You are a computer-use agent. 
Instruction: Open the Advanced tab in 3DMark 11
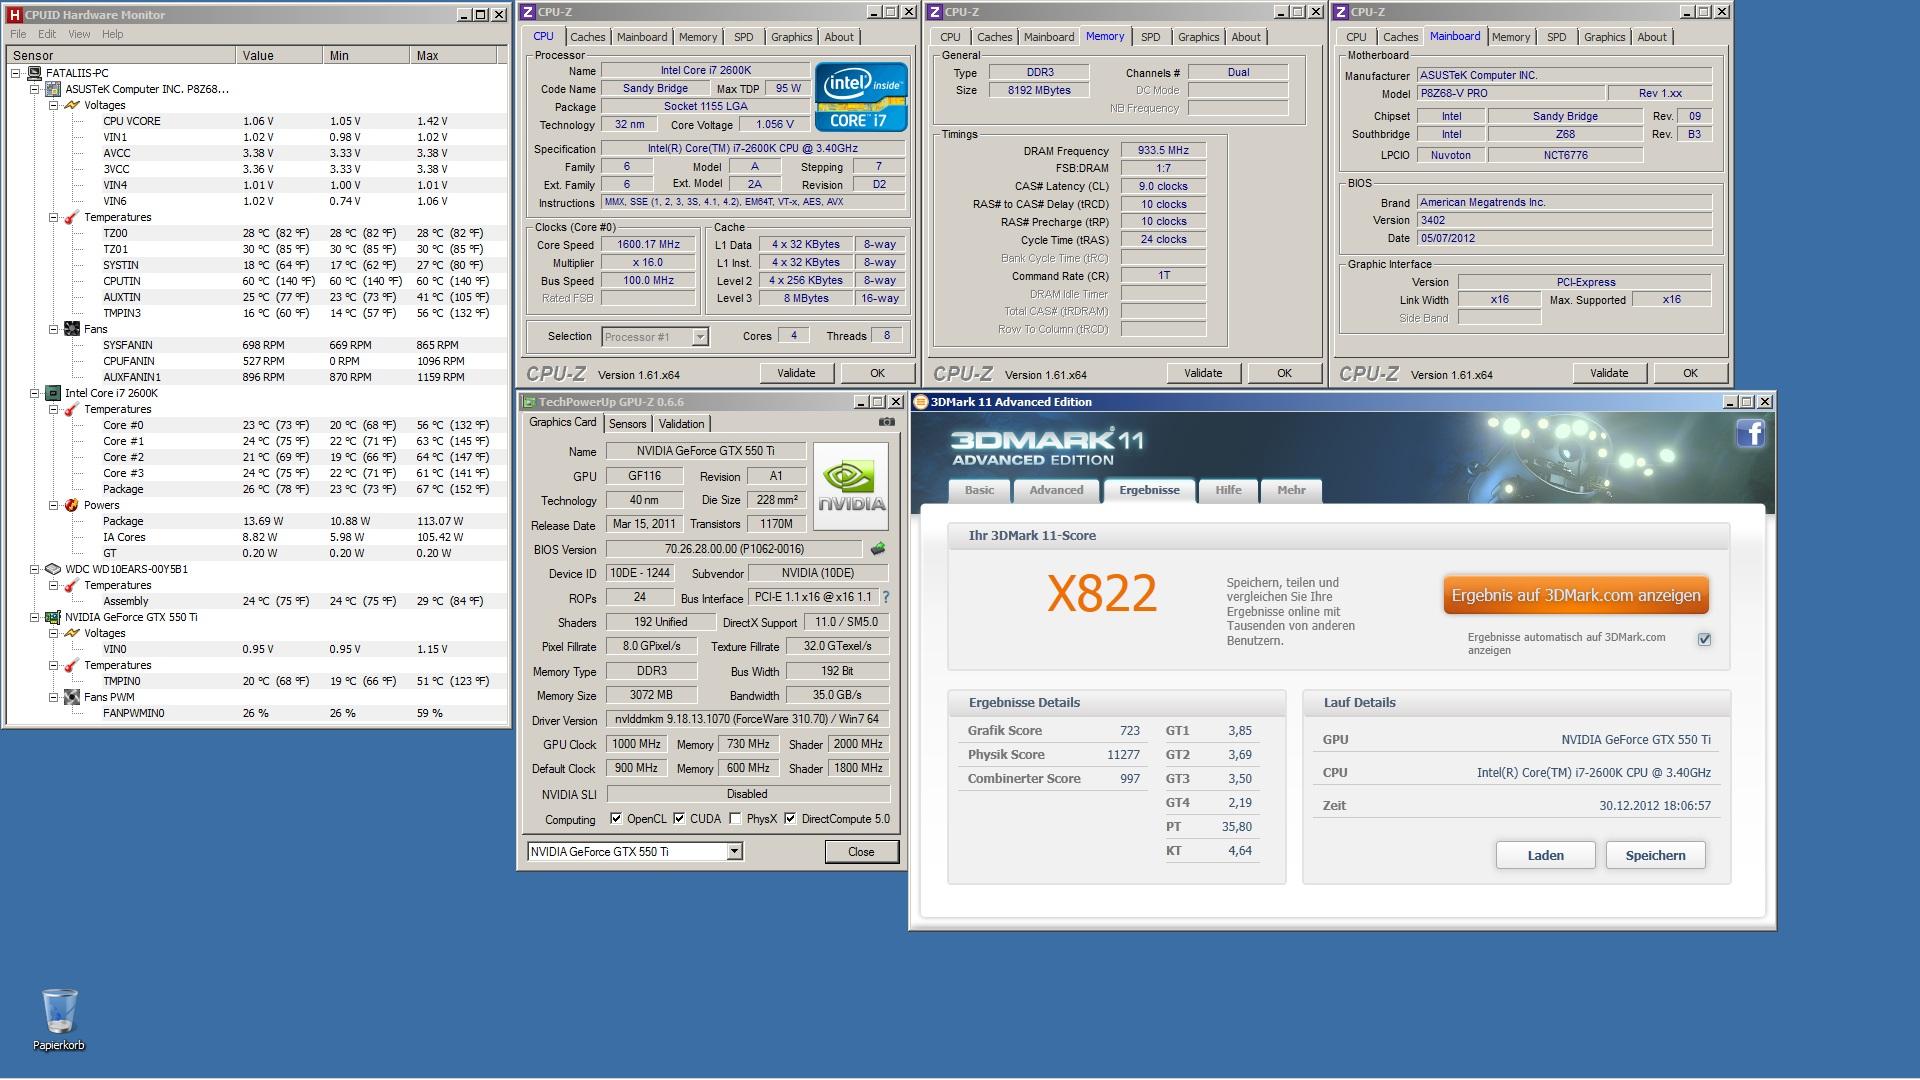tap(1056, 490)
